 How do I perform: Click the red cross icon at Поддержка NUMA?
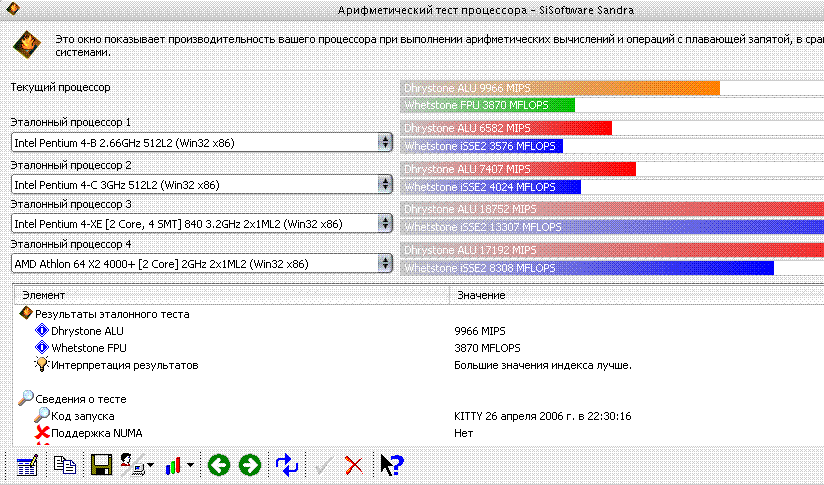(x=42, y=432)
